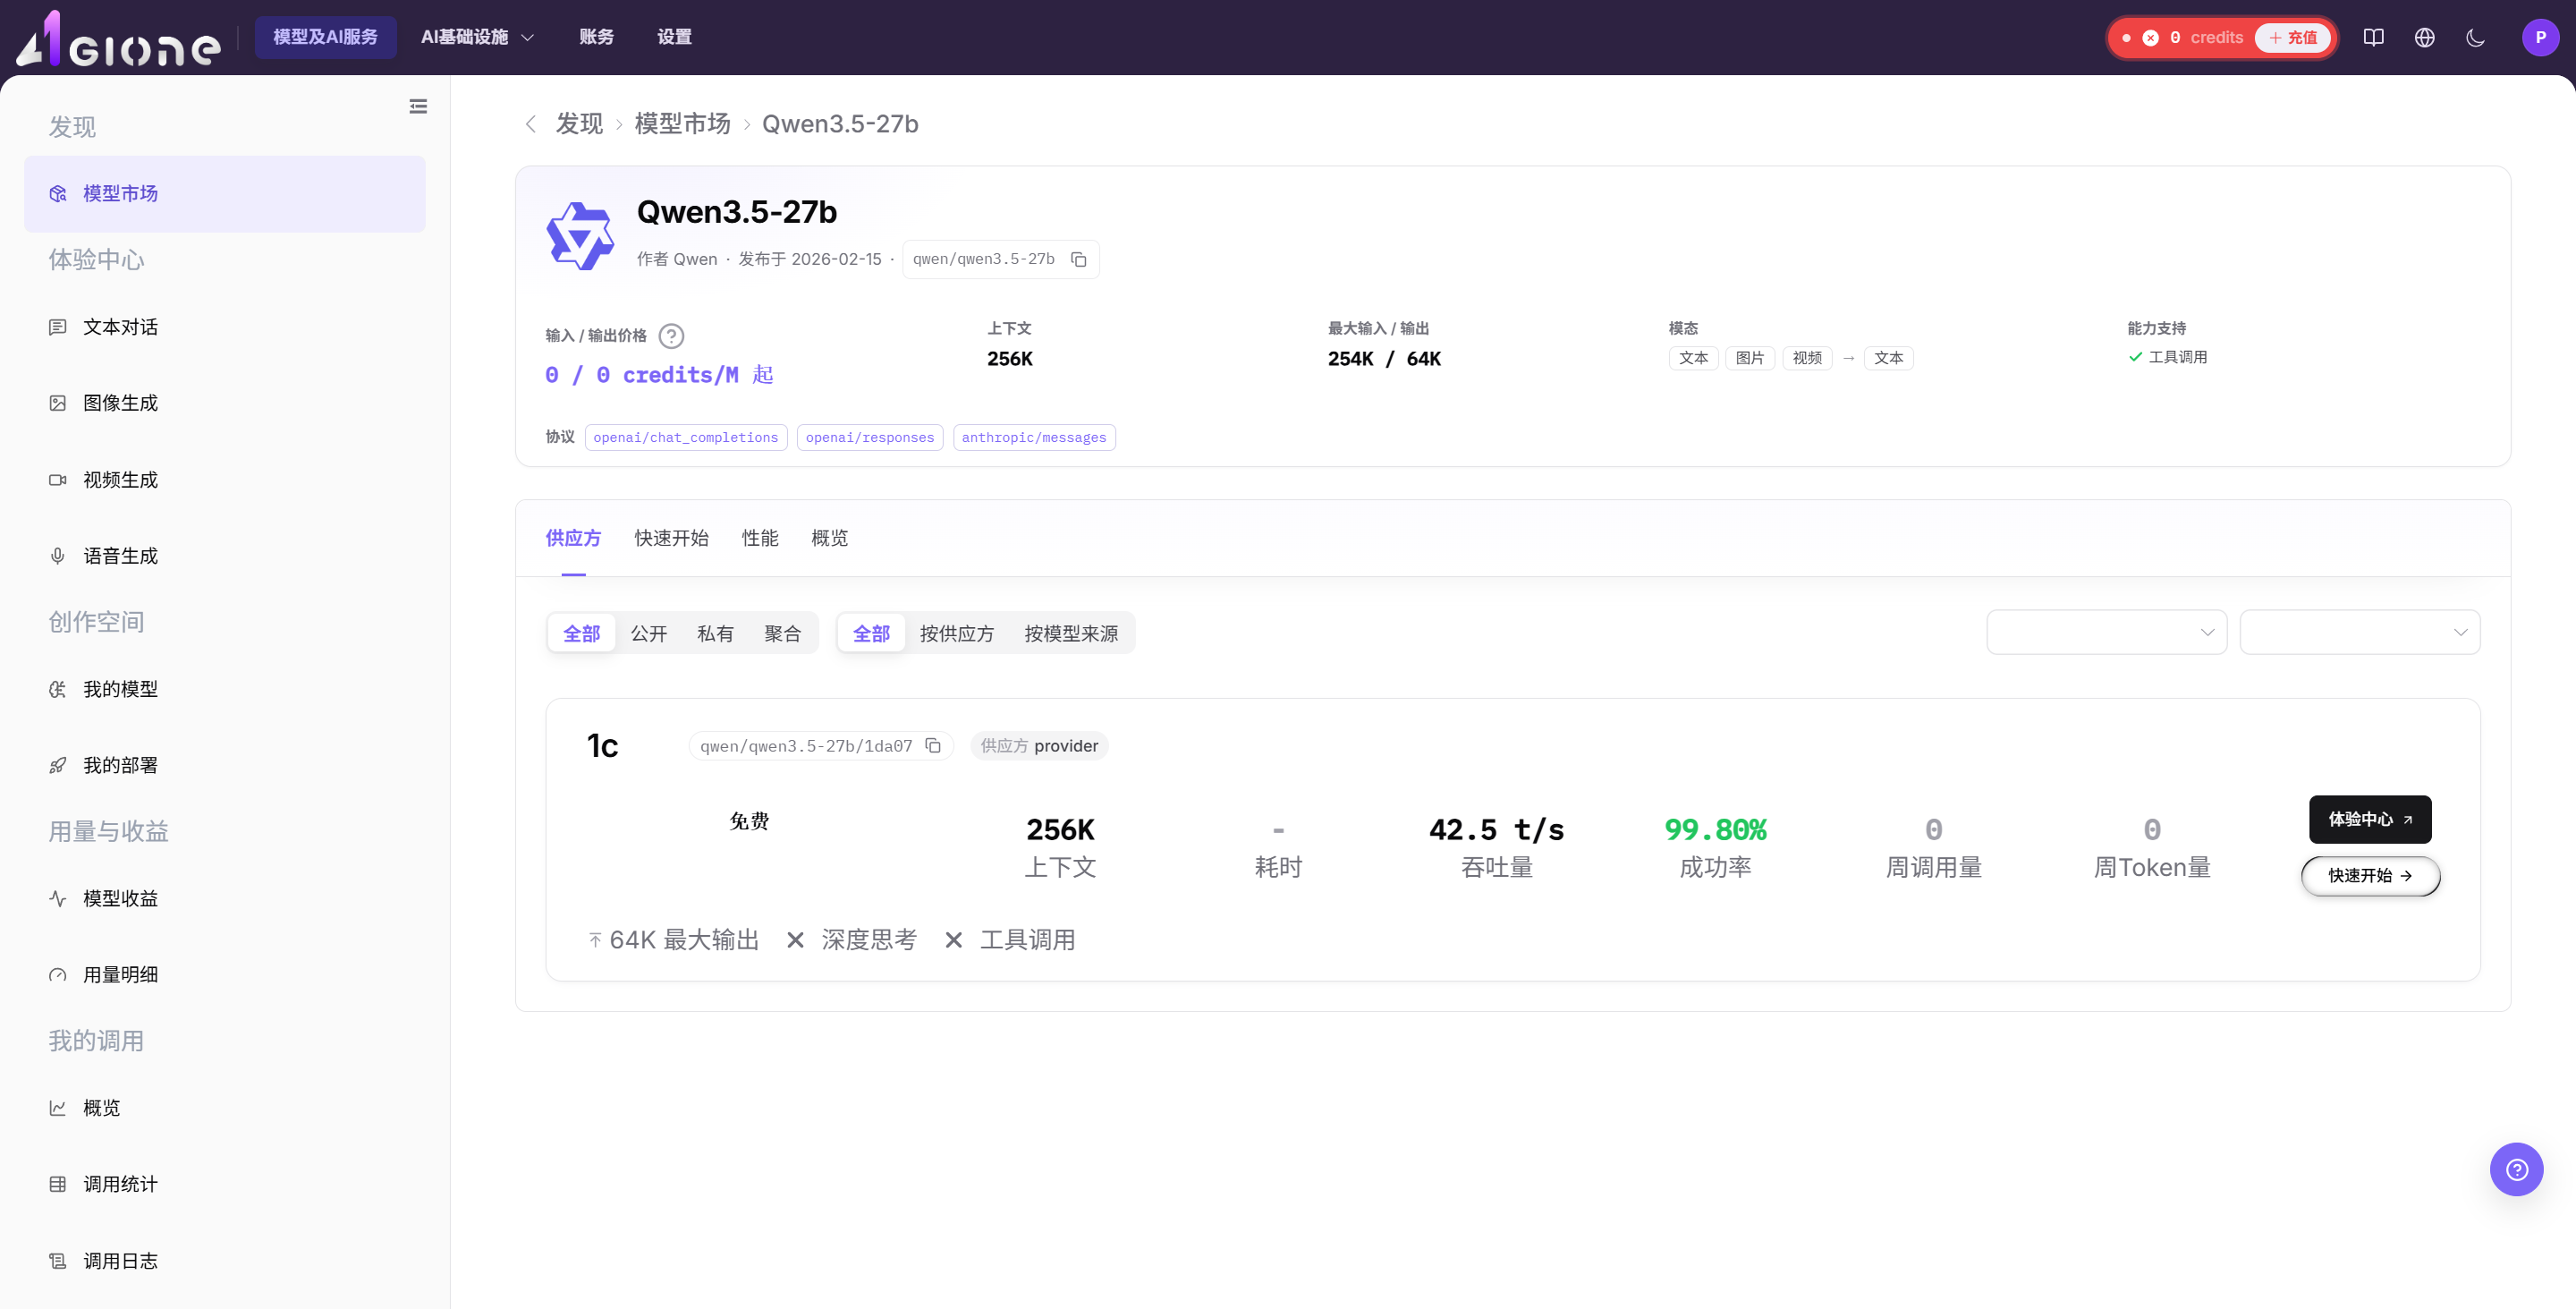Image resolution: width=2576 pixels, height=1309 pixels.
Task: Click 42.5 t/s throughput value
Action: [1496, 830]
